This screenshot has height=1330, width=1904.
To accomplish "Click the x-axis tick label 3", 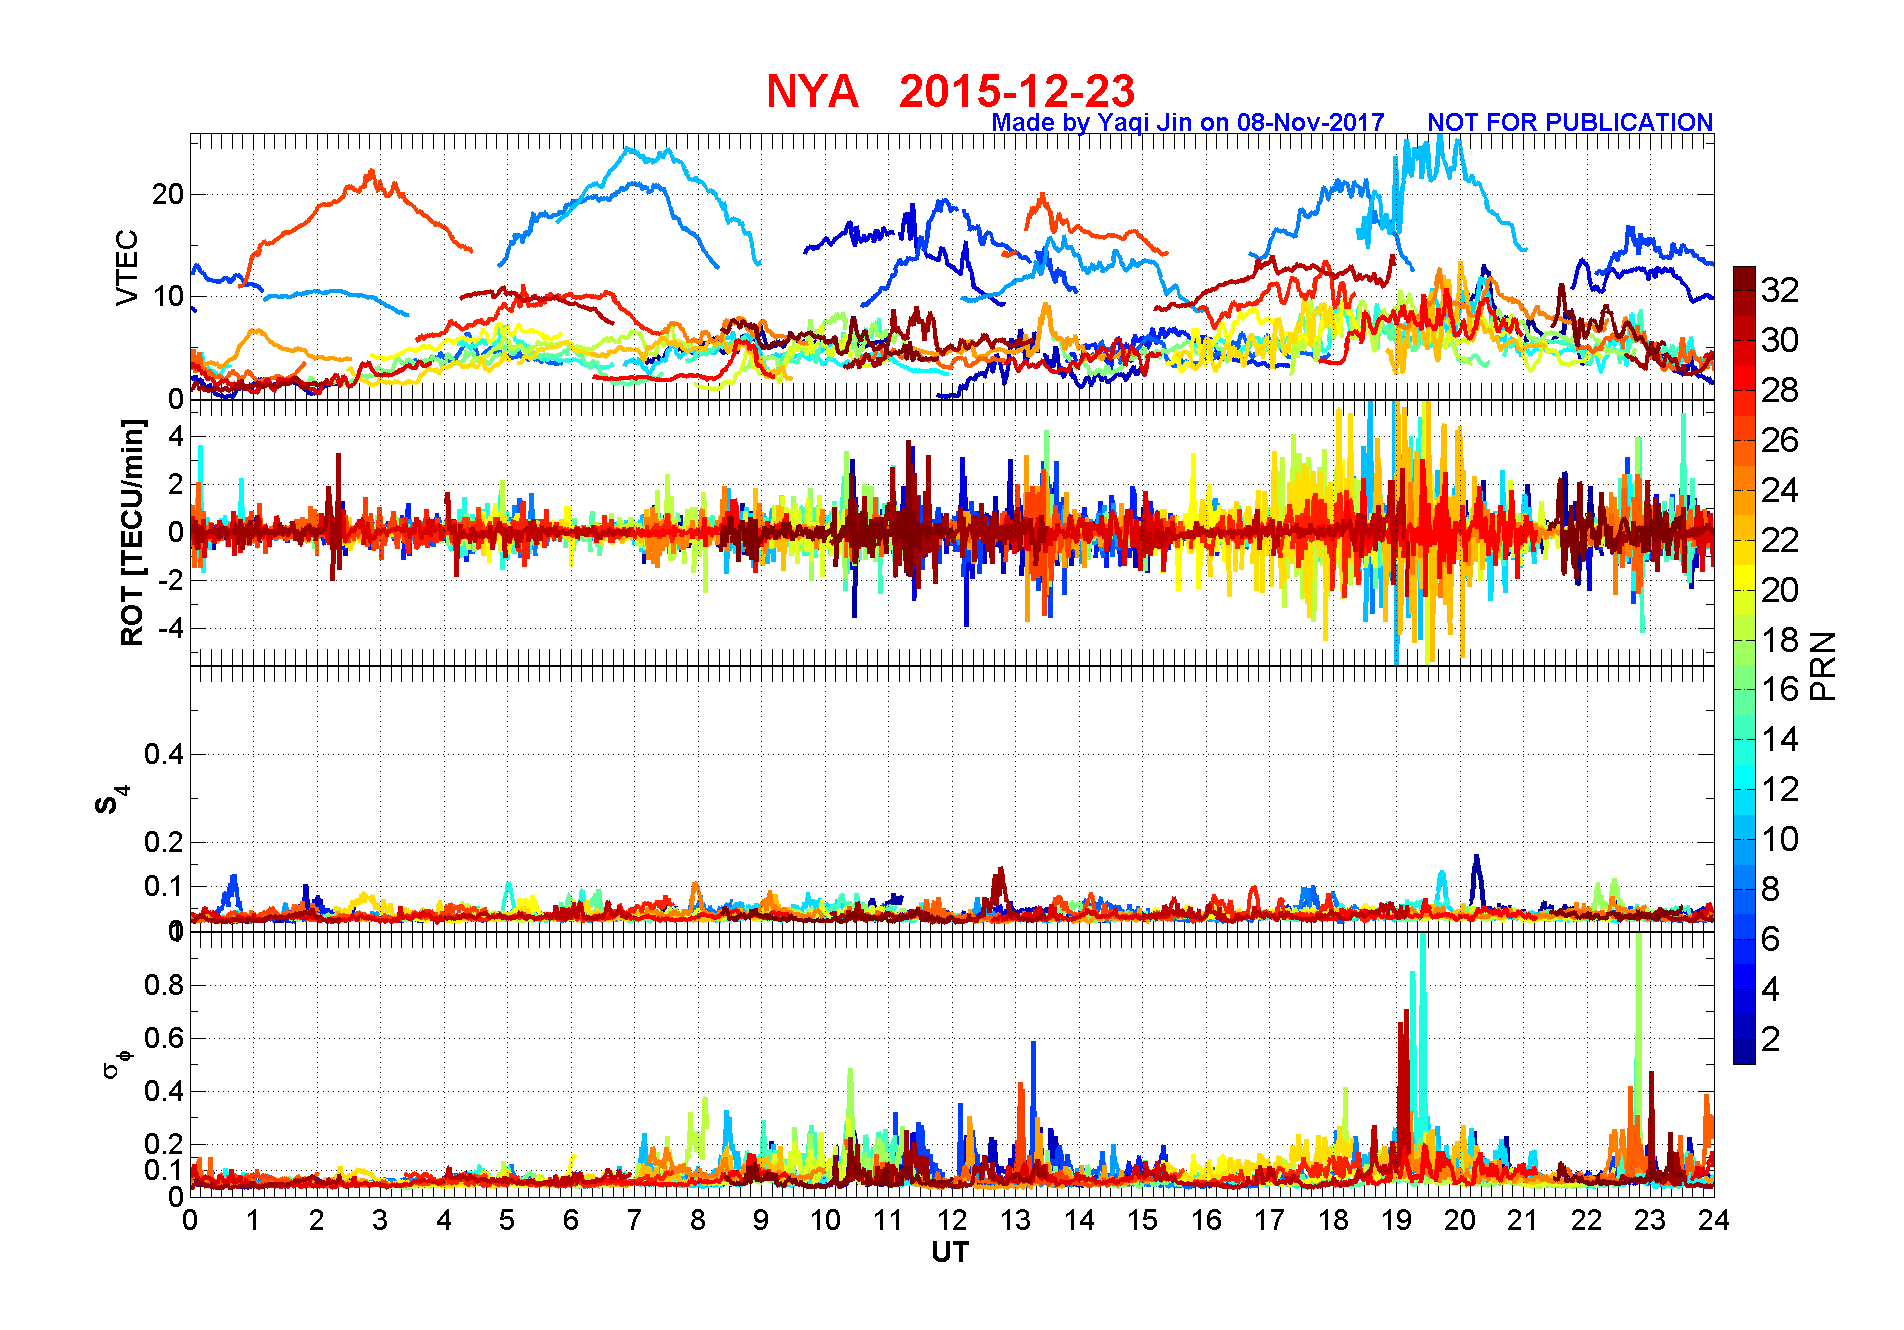I will click(380, 1220).
